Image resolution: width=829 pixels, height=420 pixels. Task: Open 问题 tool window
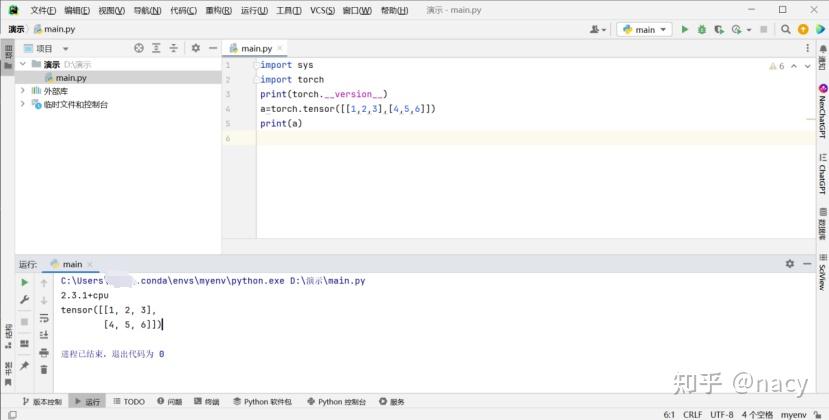point(169,401)
